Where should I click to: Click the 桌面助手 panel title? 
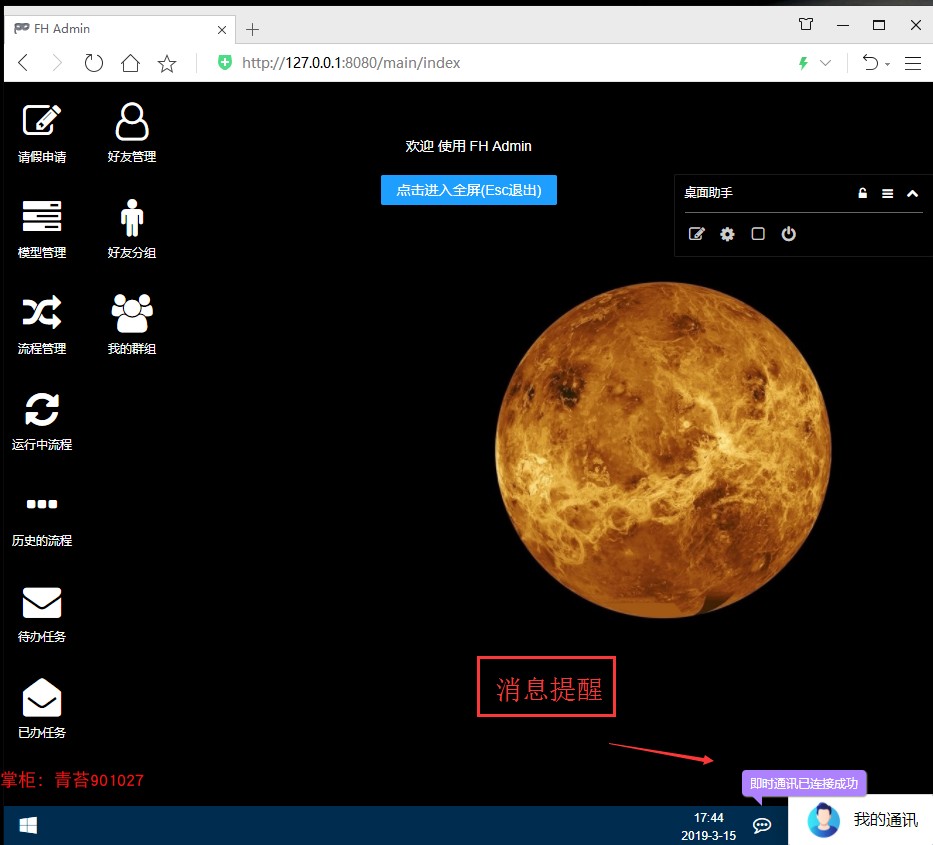(708, 193)
